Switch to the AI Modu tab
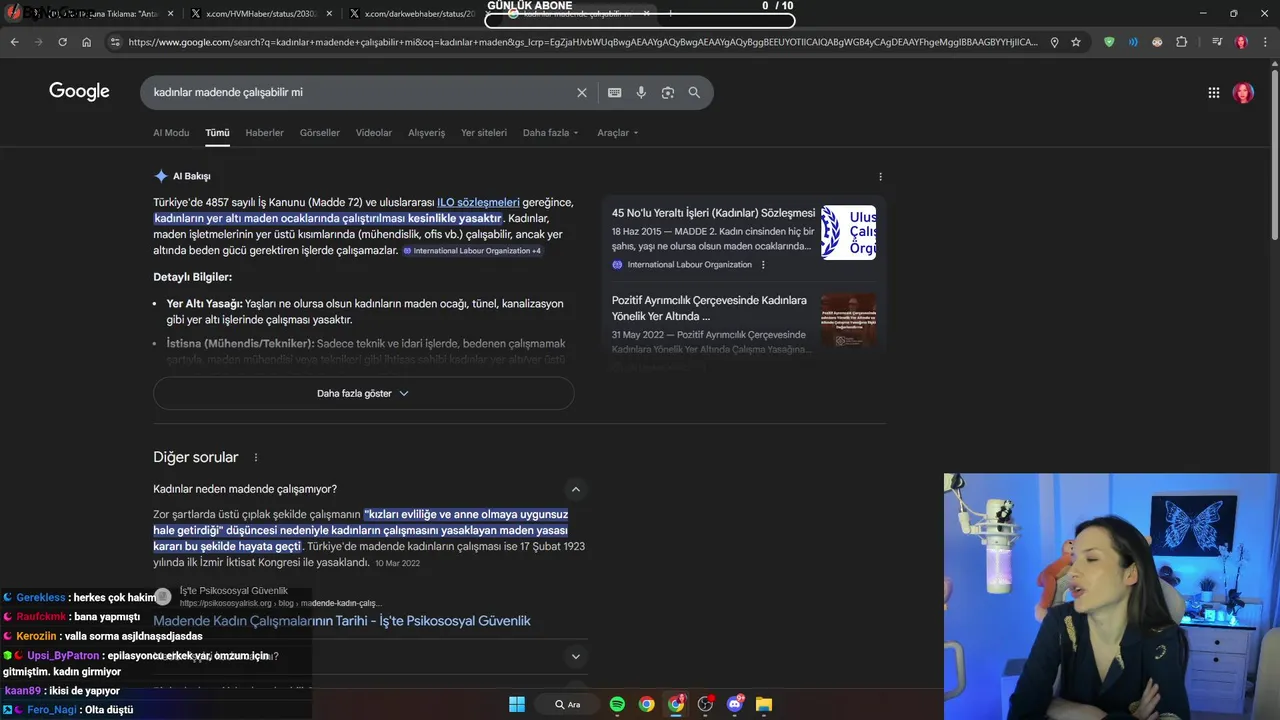 171,133
